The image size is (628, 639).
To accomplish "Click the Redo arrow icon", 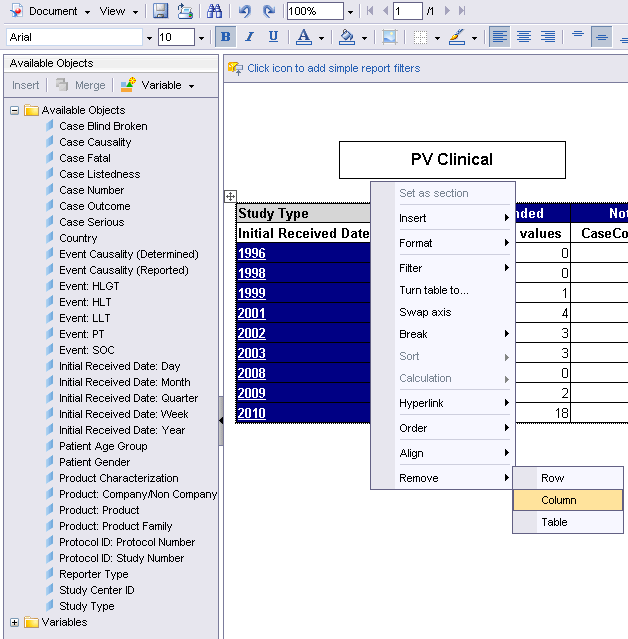I will (269, 11).
